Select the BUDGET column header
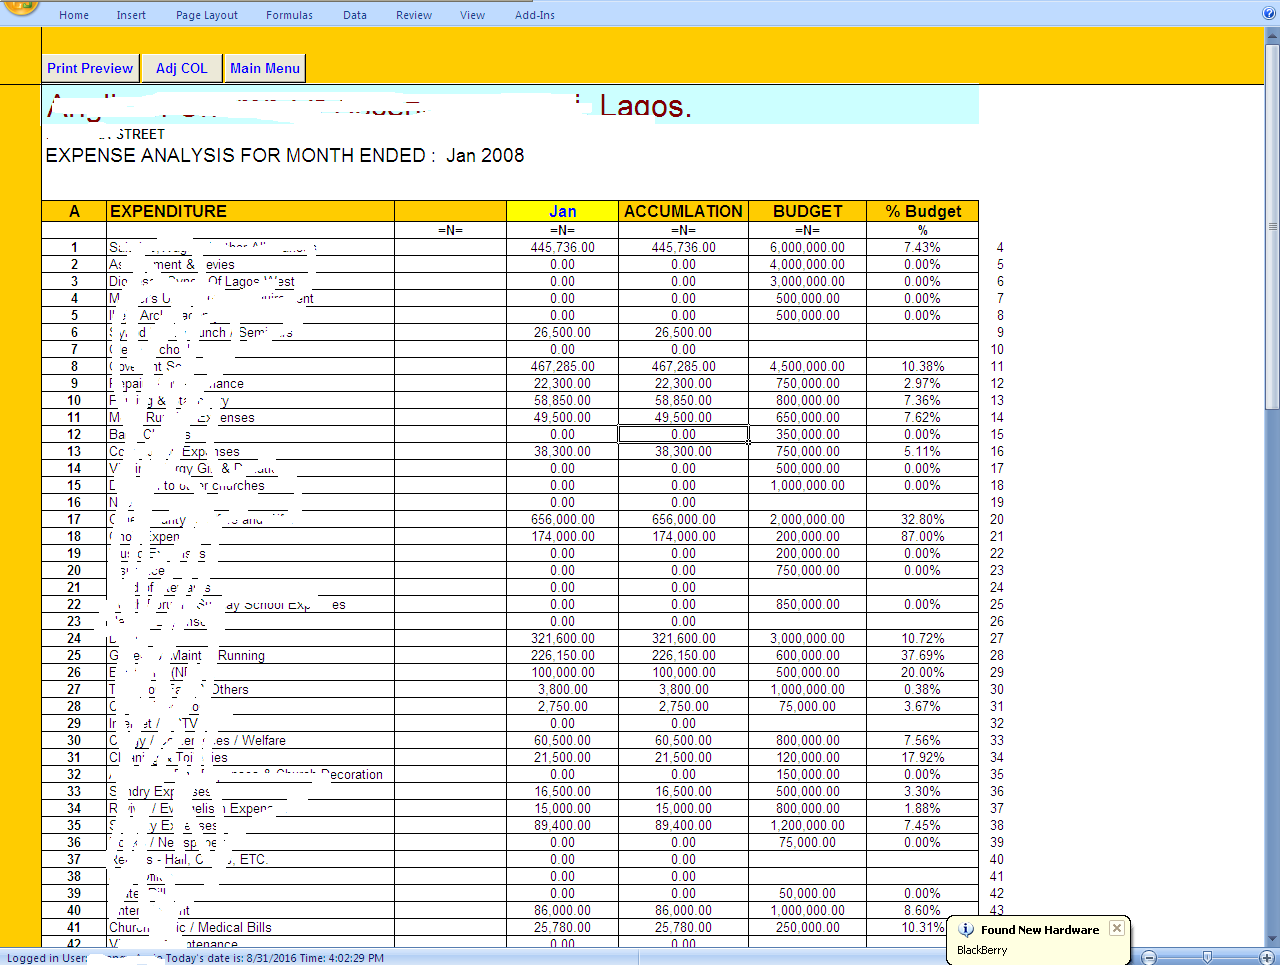This screenshot has height=965, width=1280. pyautogui.click(x=807, y=211)
